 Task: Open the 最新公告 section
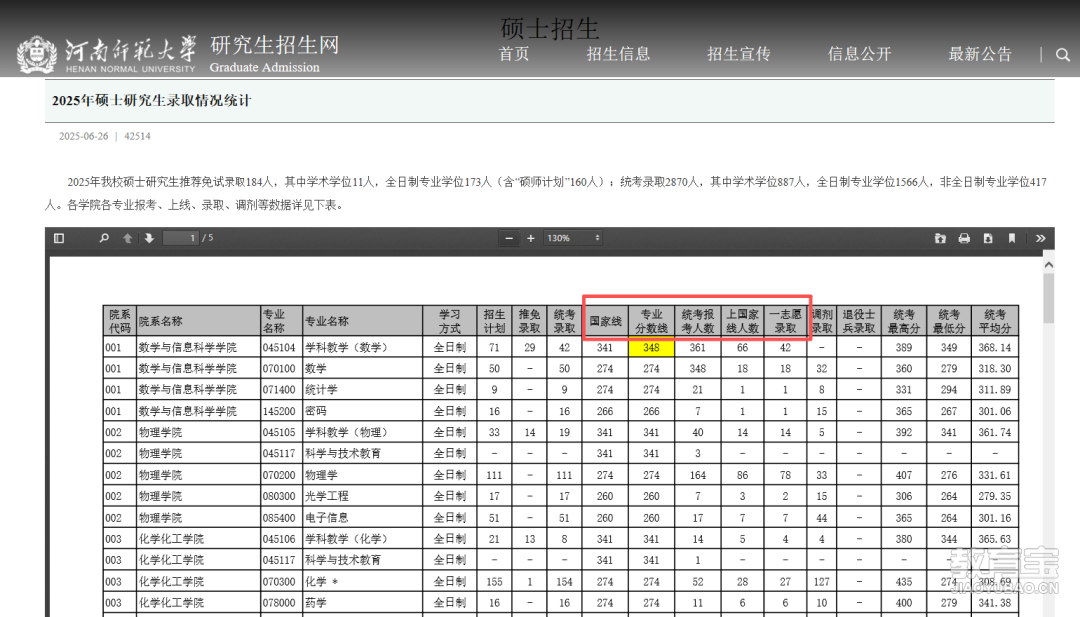pos(980,55)
